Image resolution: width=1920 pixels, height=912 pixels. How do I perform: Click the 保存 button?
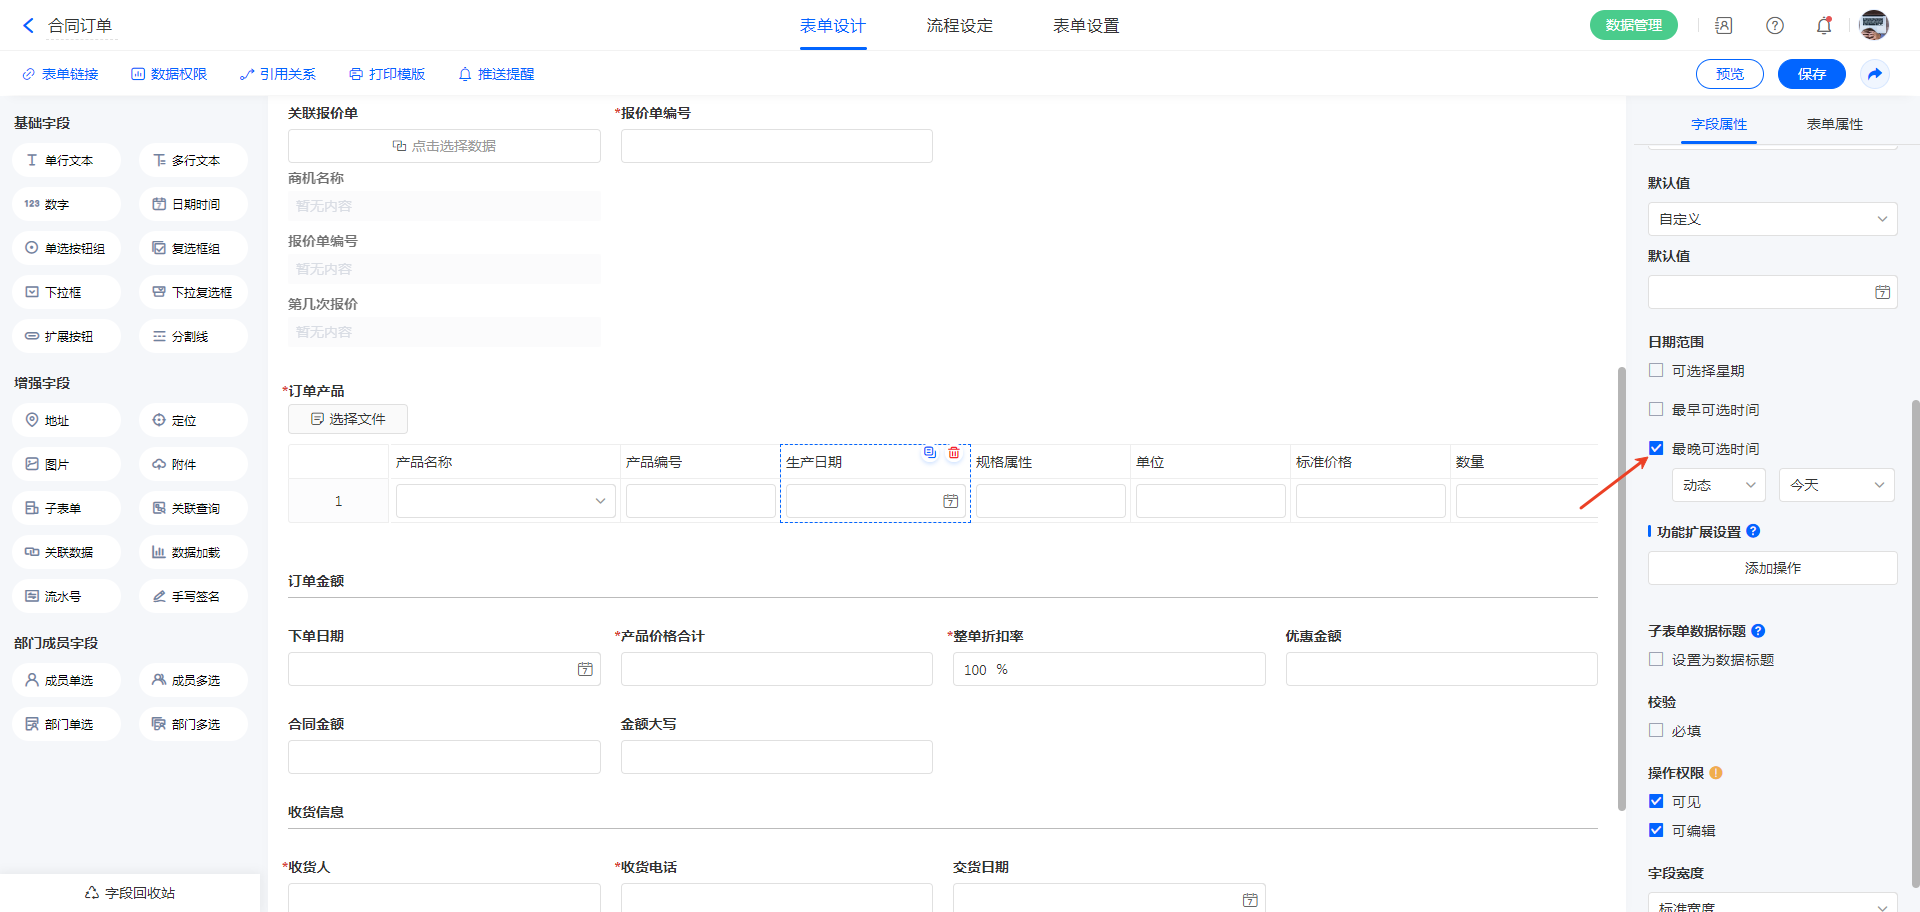coord(1811,74)
